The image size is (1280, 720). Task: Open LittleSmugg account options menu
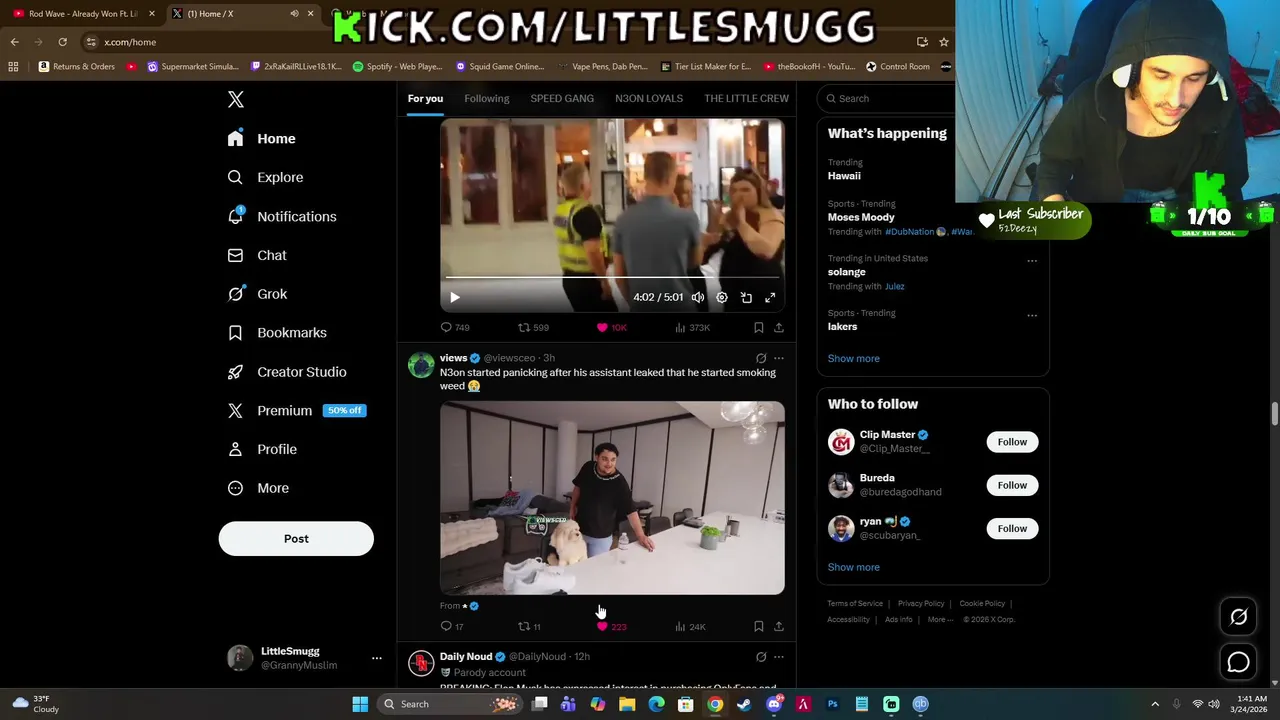(x=377, y=658)
